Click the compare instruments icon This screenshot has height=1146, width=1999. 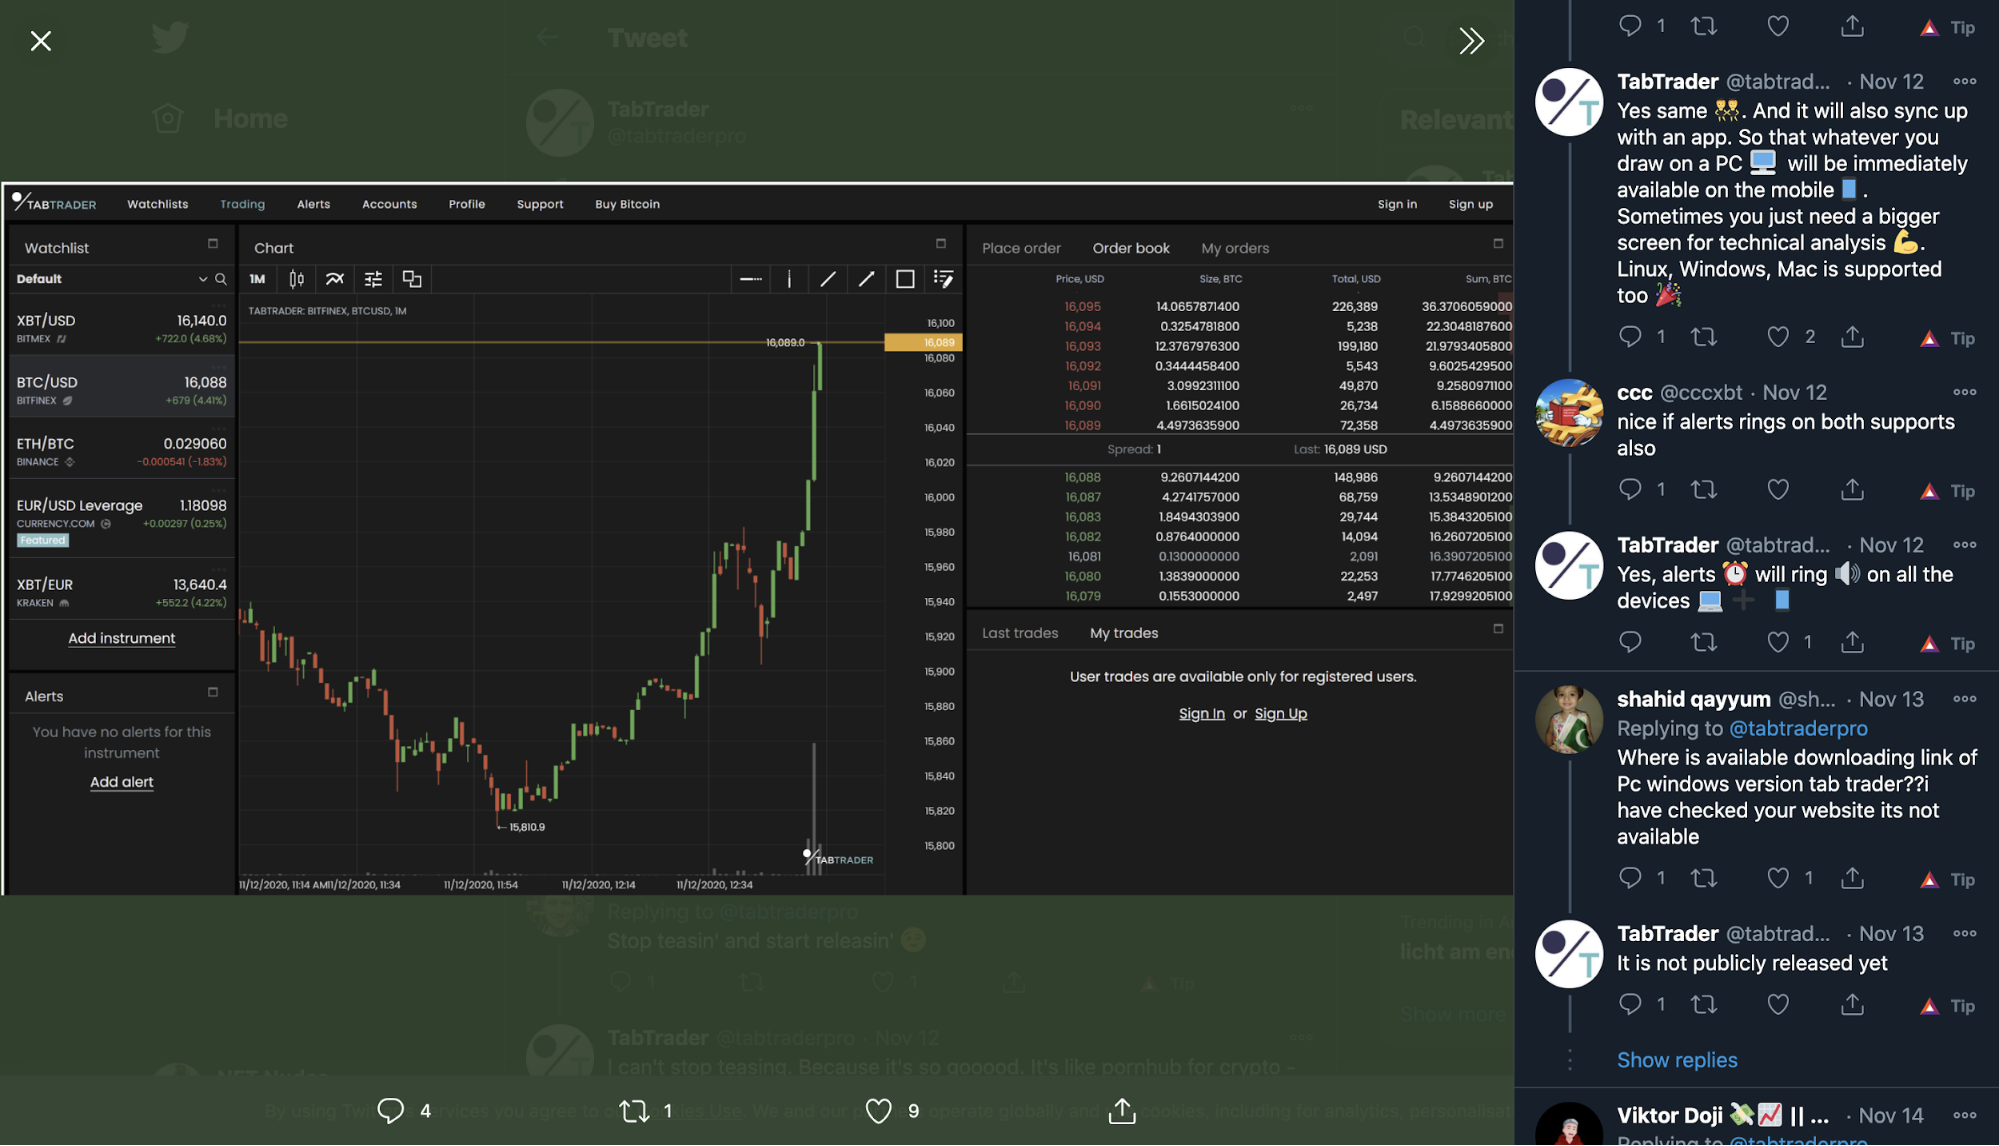[411, 279]
